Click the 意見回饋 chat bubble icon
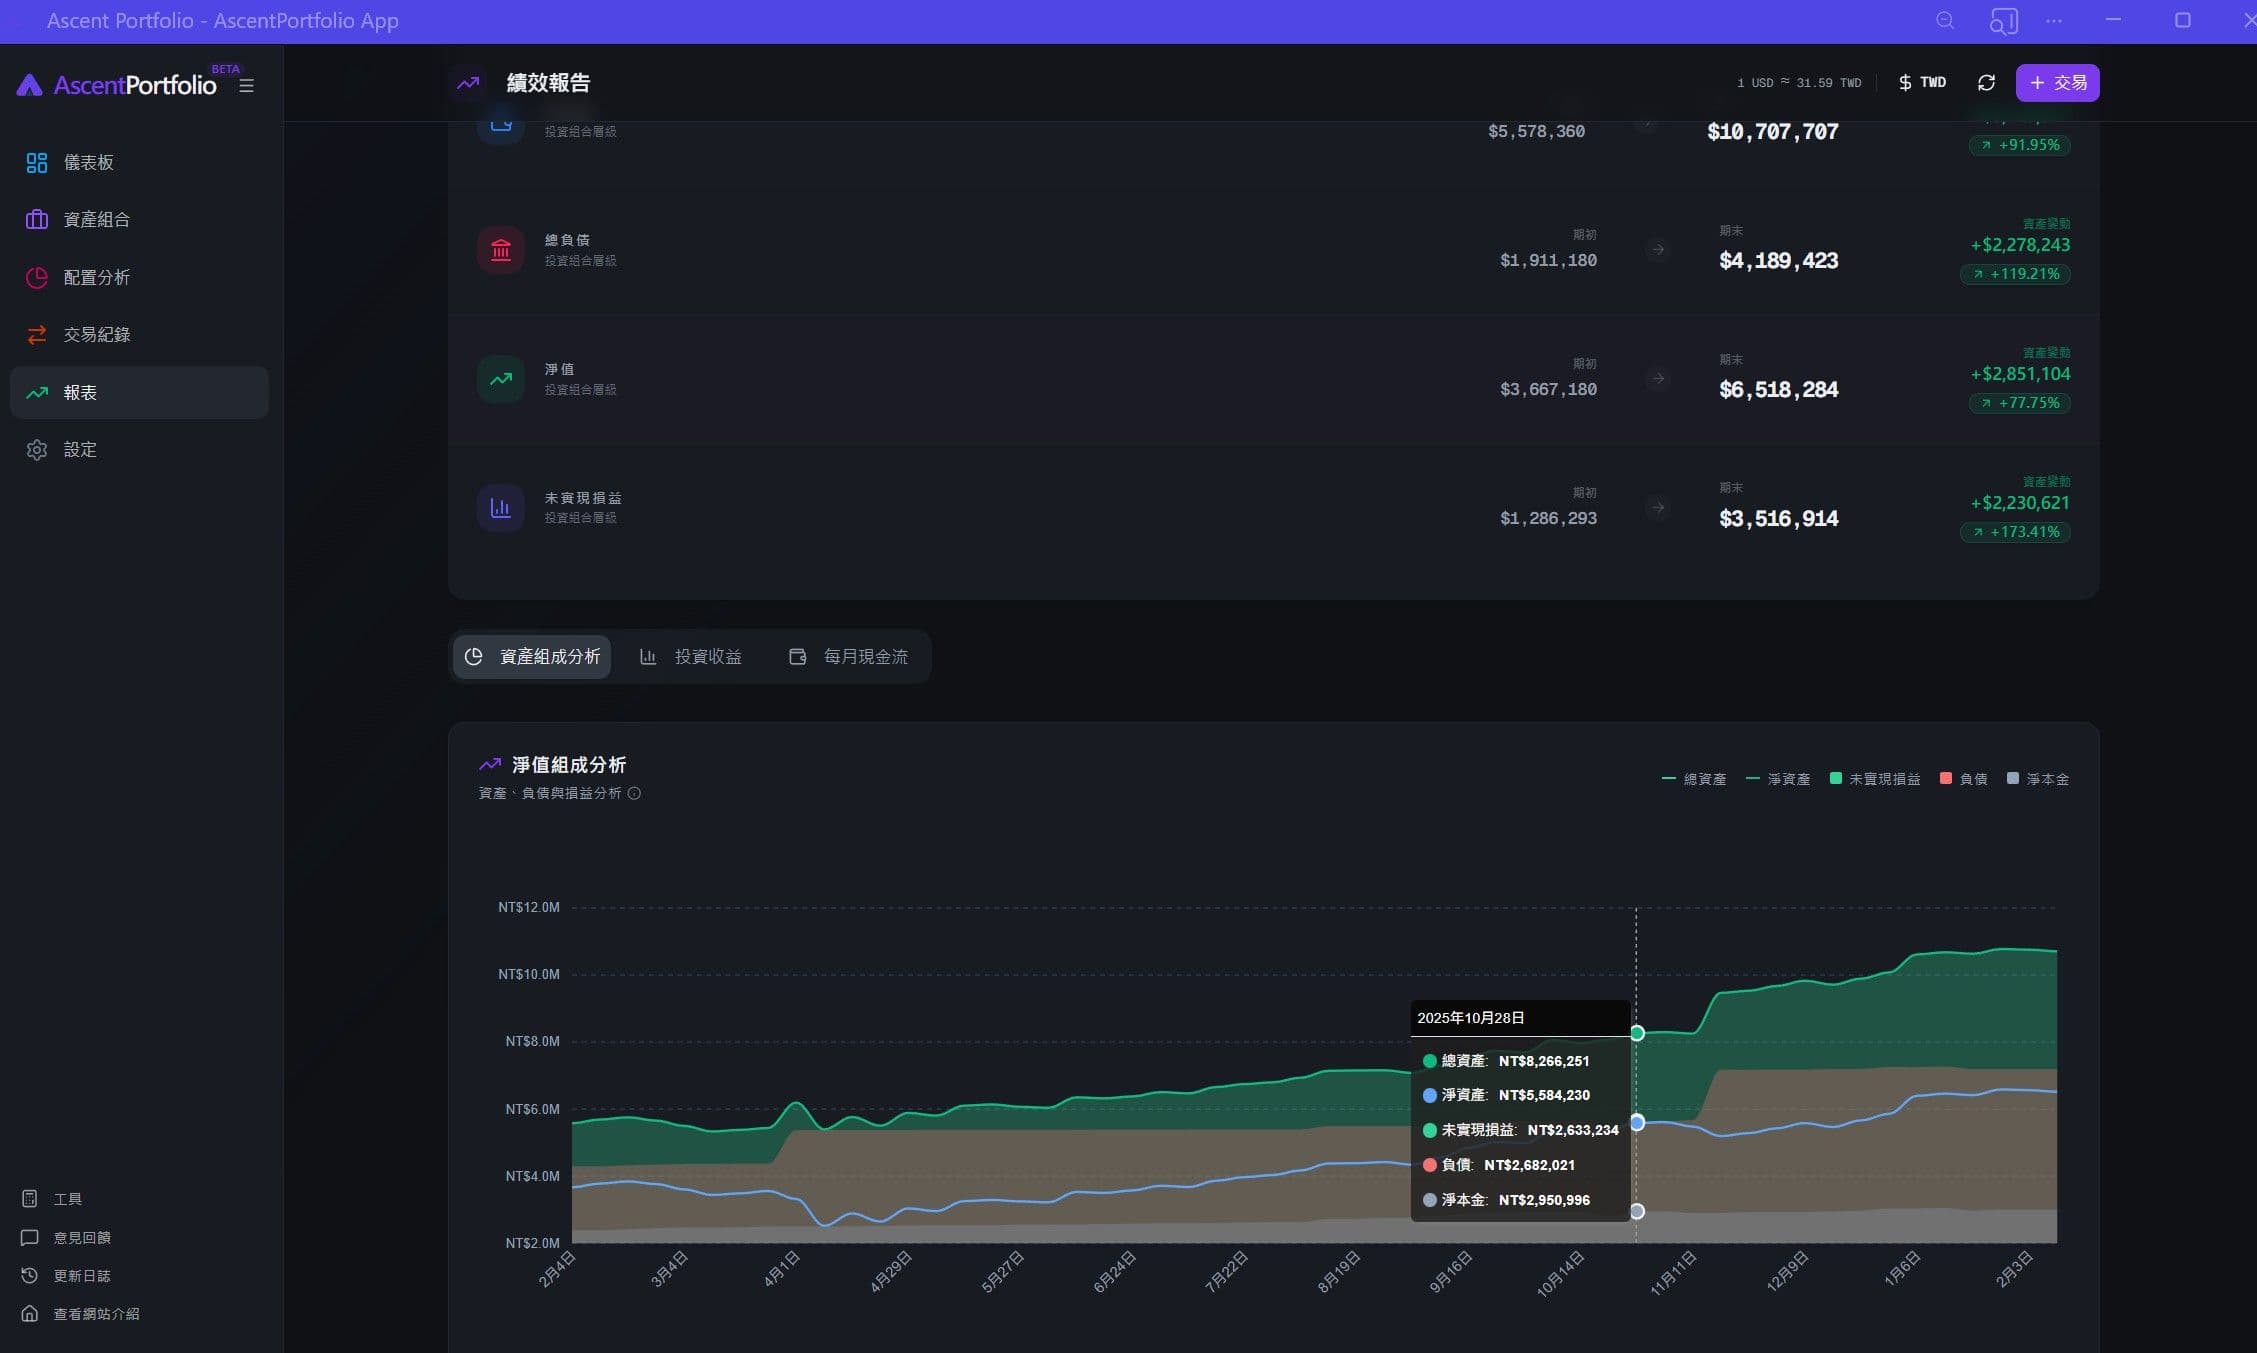Image resolution: width=2257 pixels, height=1353 pixels. (30, 1238)
